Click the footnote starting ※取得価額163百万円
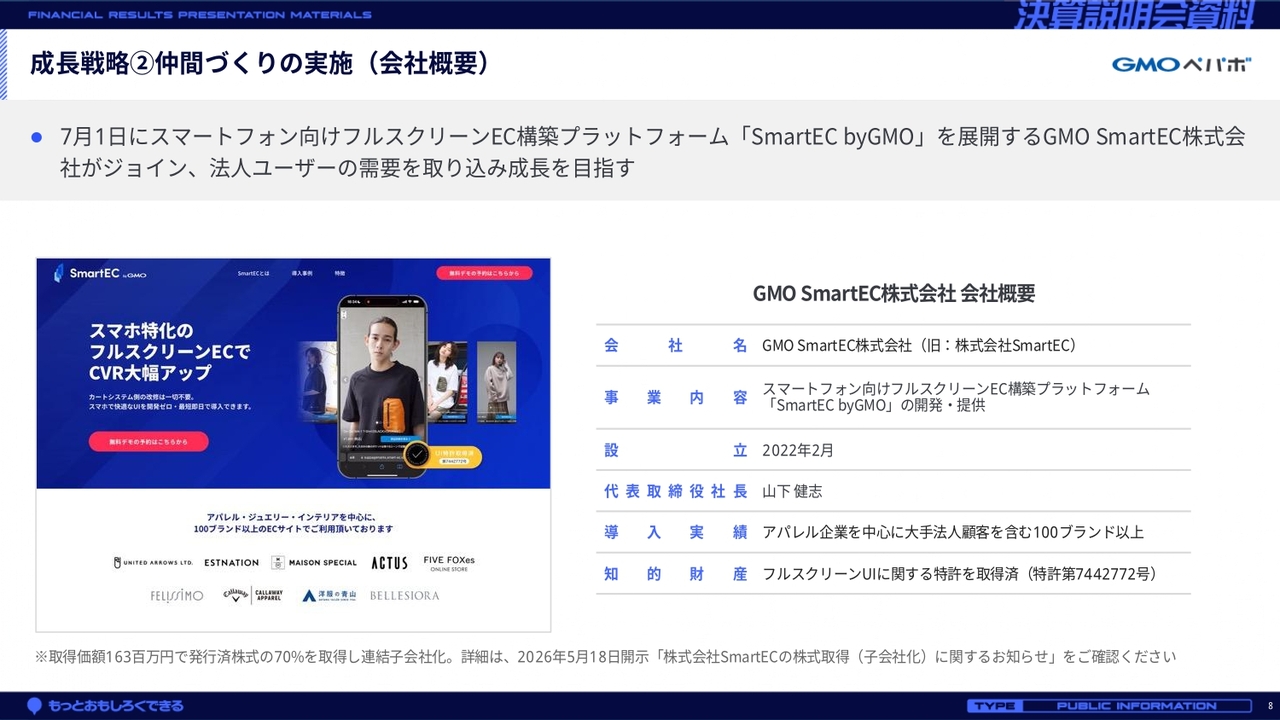This screenshot has width=1280, height=720. coord(605,657)
